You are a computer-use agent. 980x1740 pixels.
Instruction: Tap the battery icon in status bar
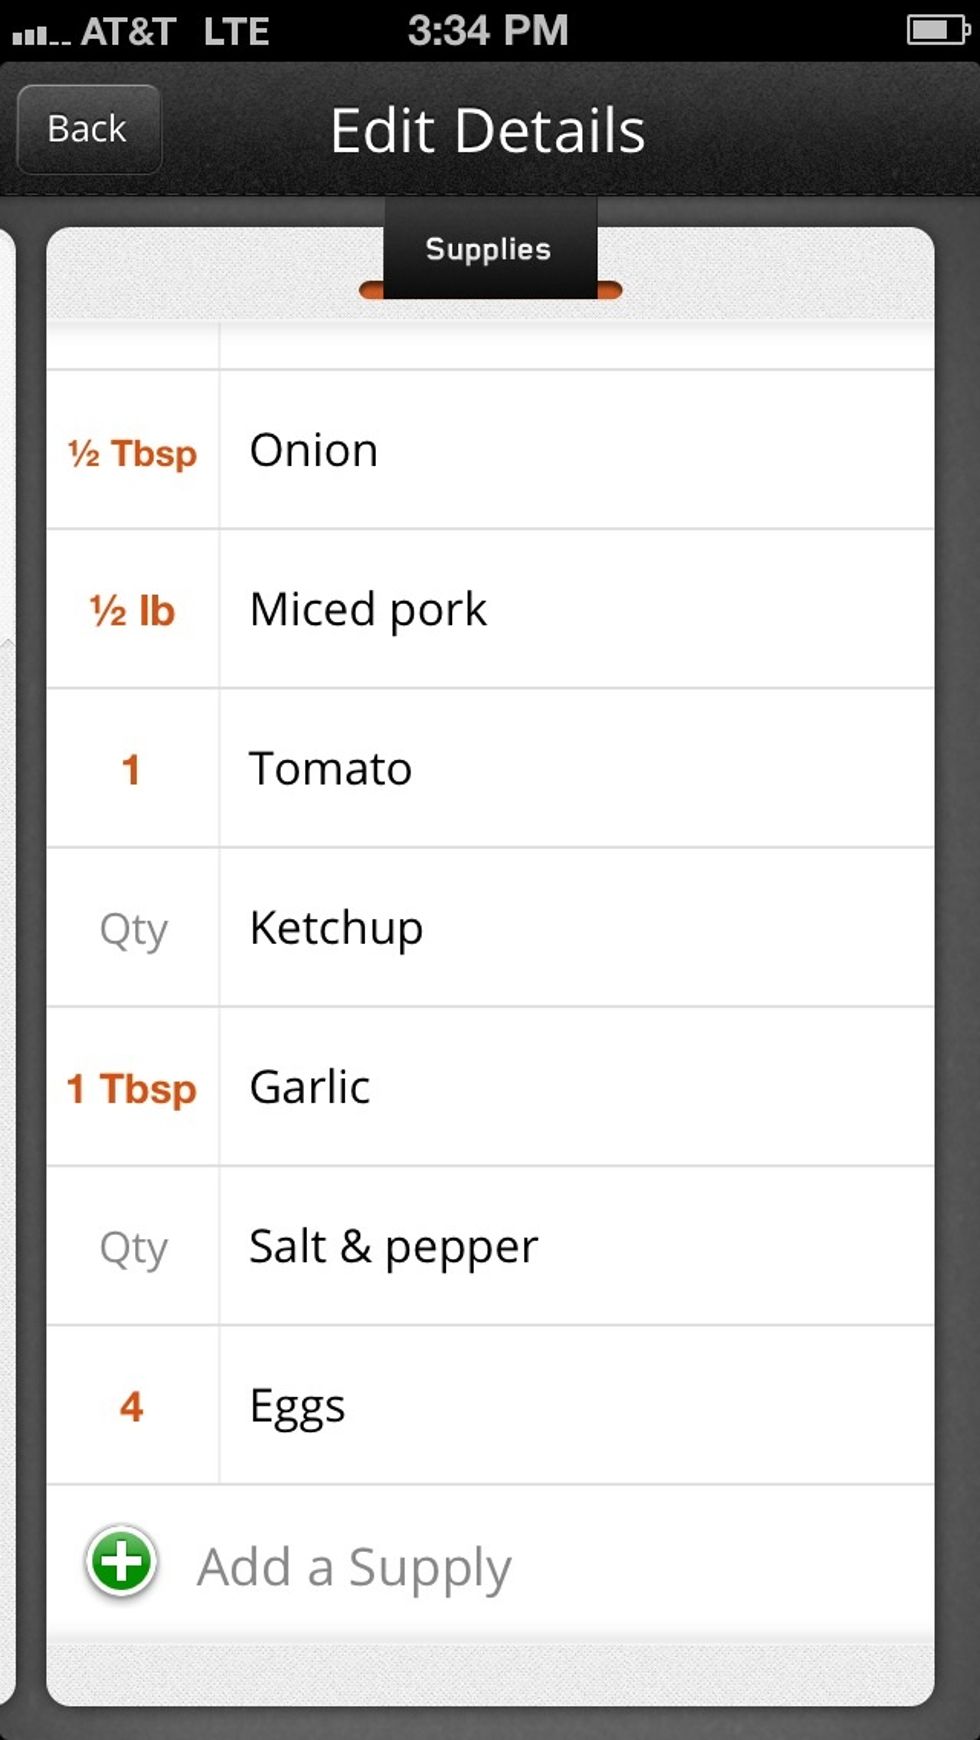pyautogui.click(x=937, y=30)
